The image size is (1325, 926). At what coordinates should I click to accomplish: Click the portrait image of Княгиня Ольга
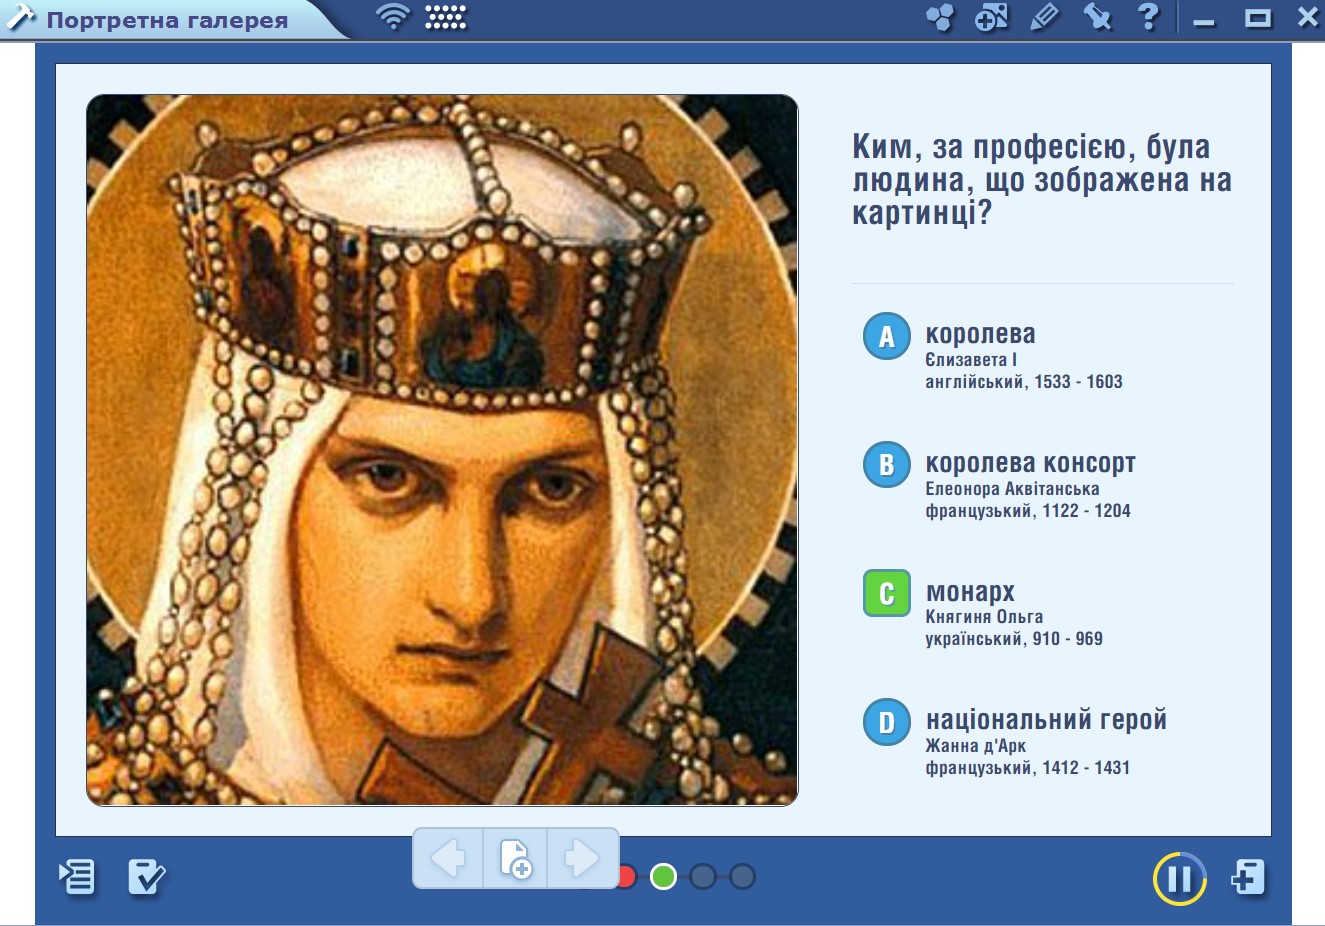click(x=442, y=450)
